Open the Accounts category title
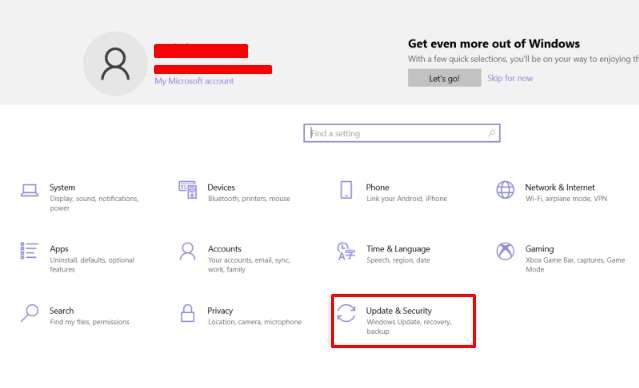 coord(225,249)
